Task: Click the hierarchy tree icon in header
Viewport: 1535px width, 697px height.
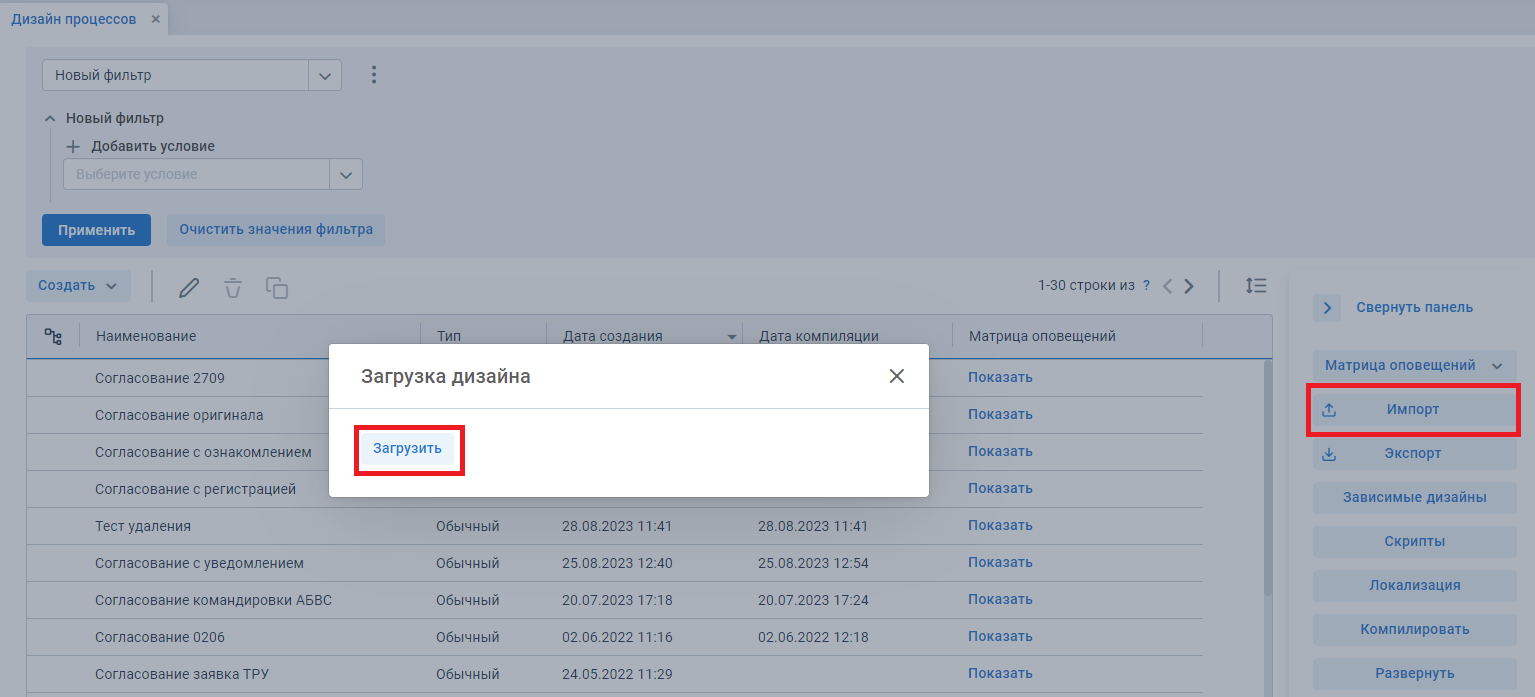Action: 53,337
